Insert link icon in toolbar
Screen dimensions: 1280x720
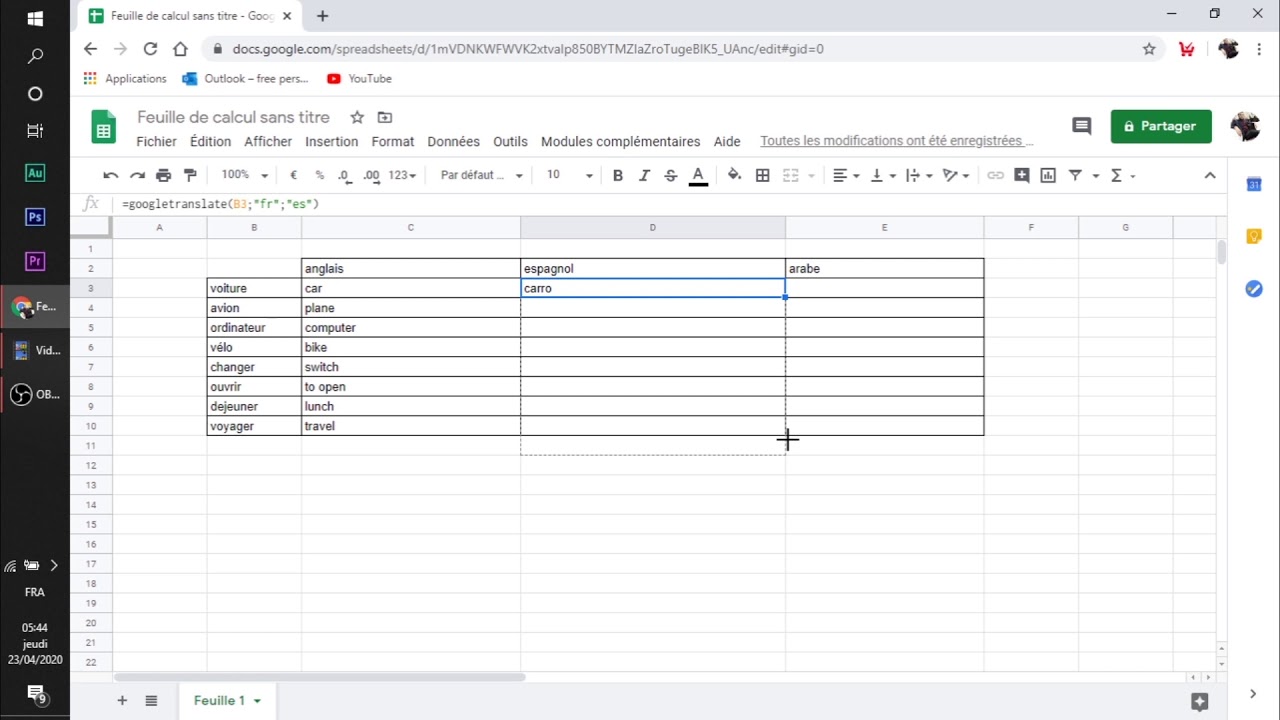tap(995, 175)
